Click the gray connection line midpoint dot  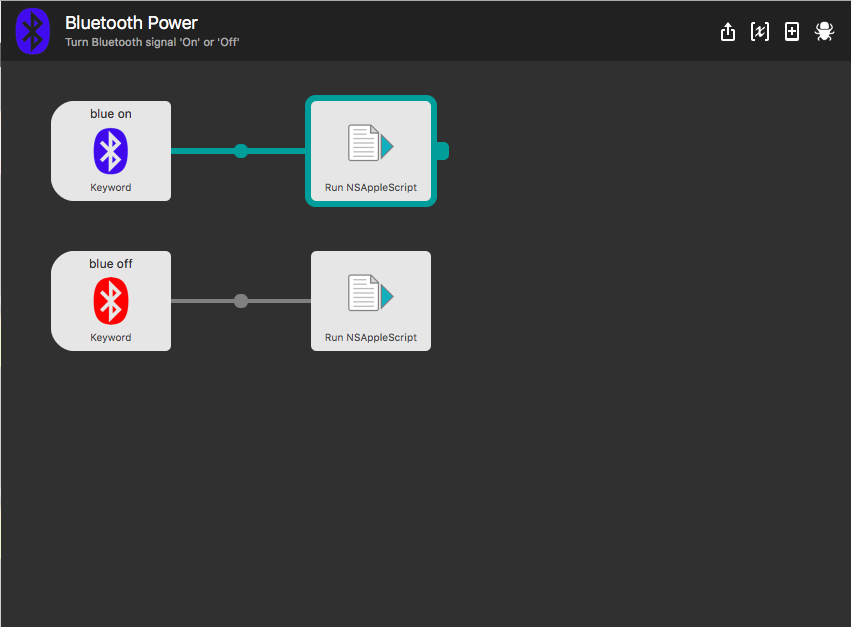(241, 301)
